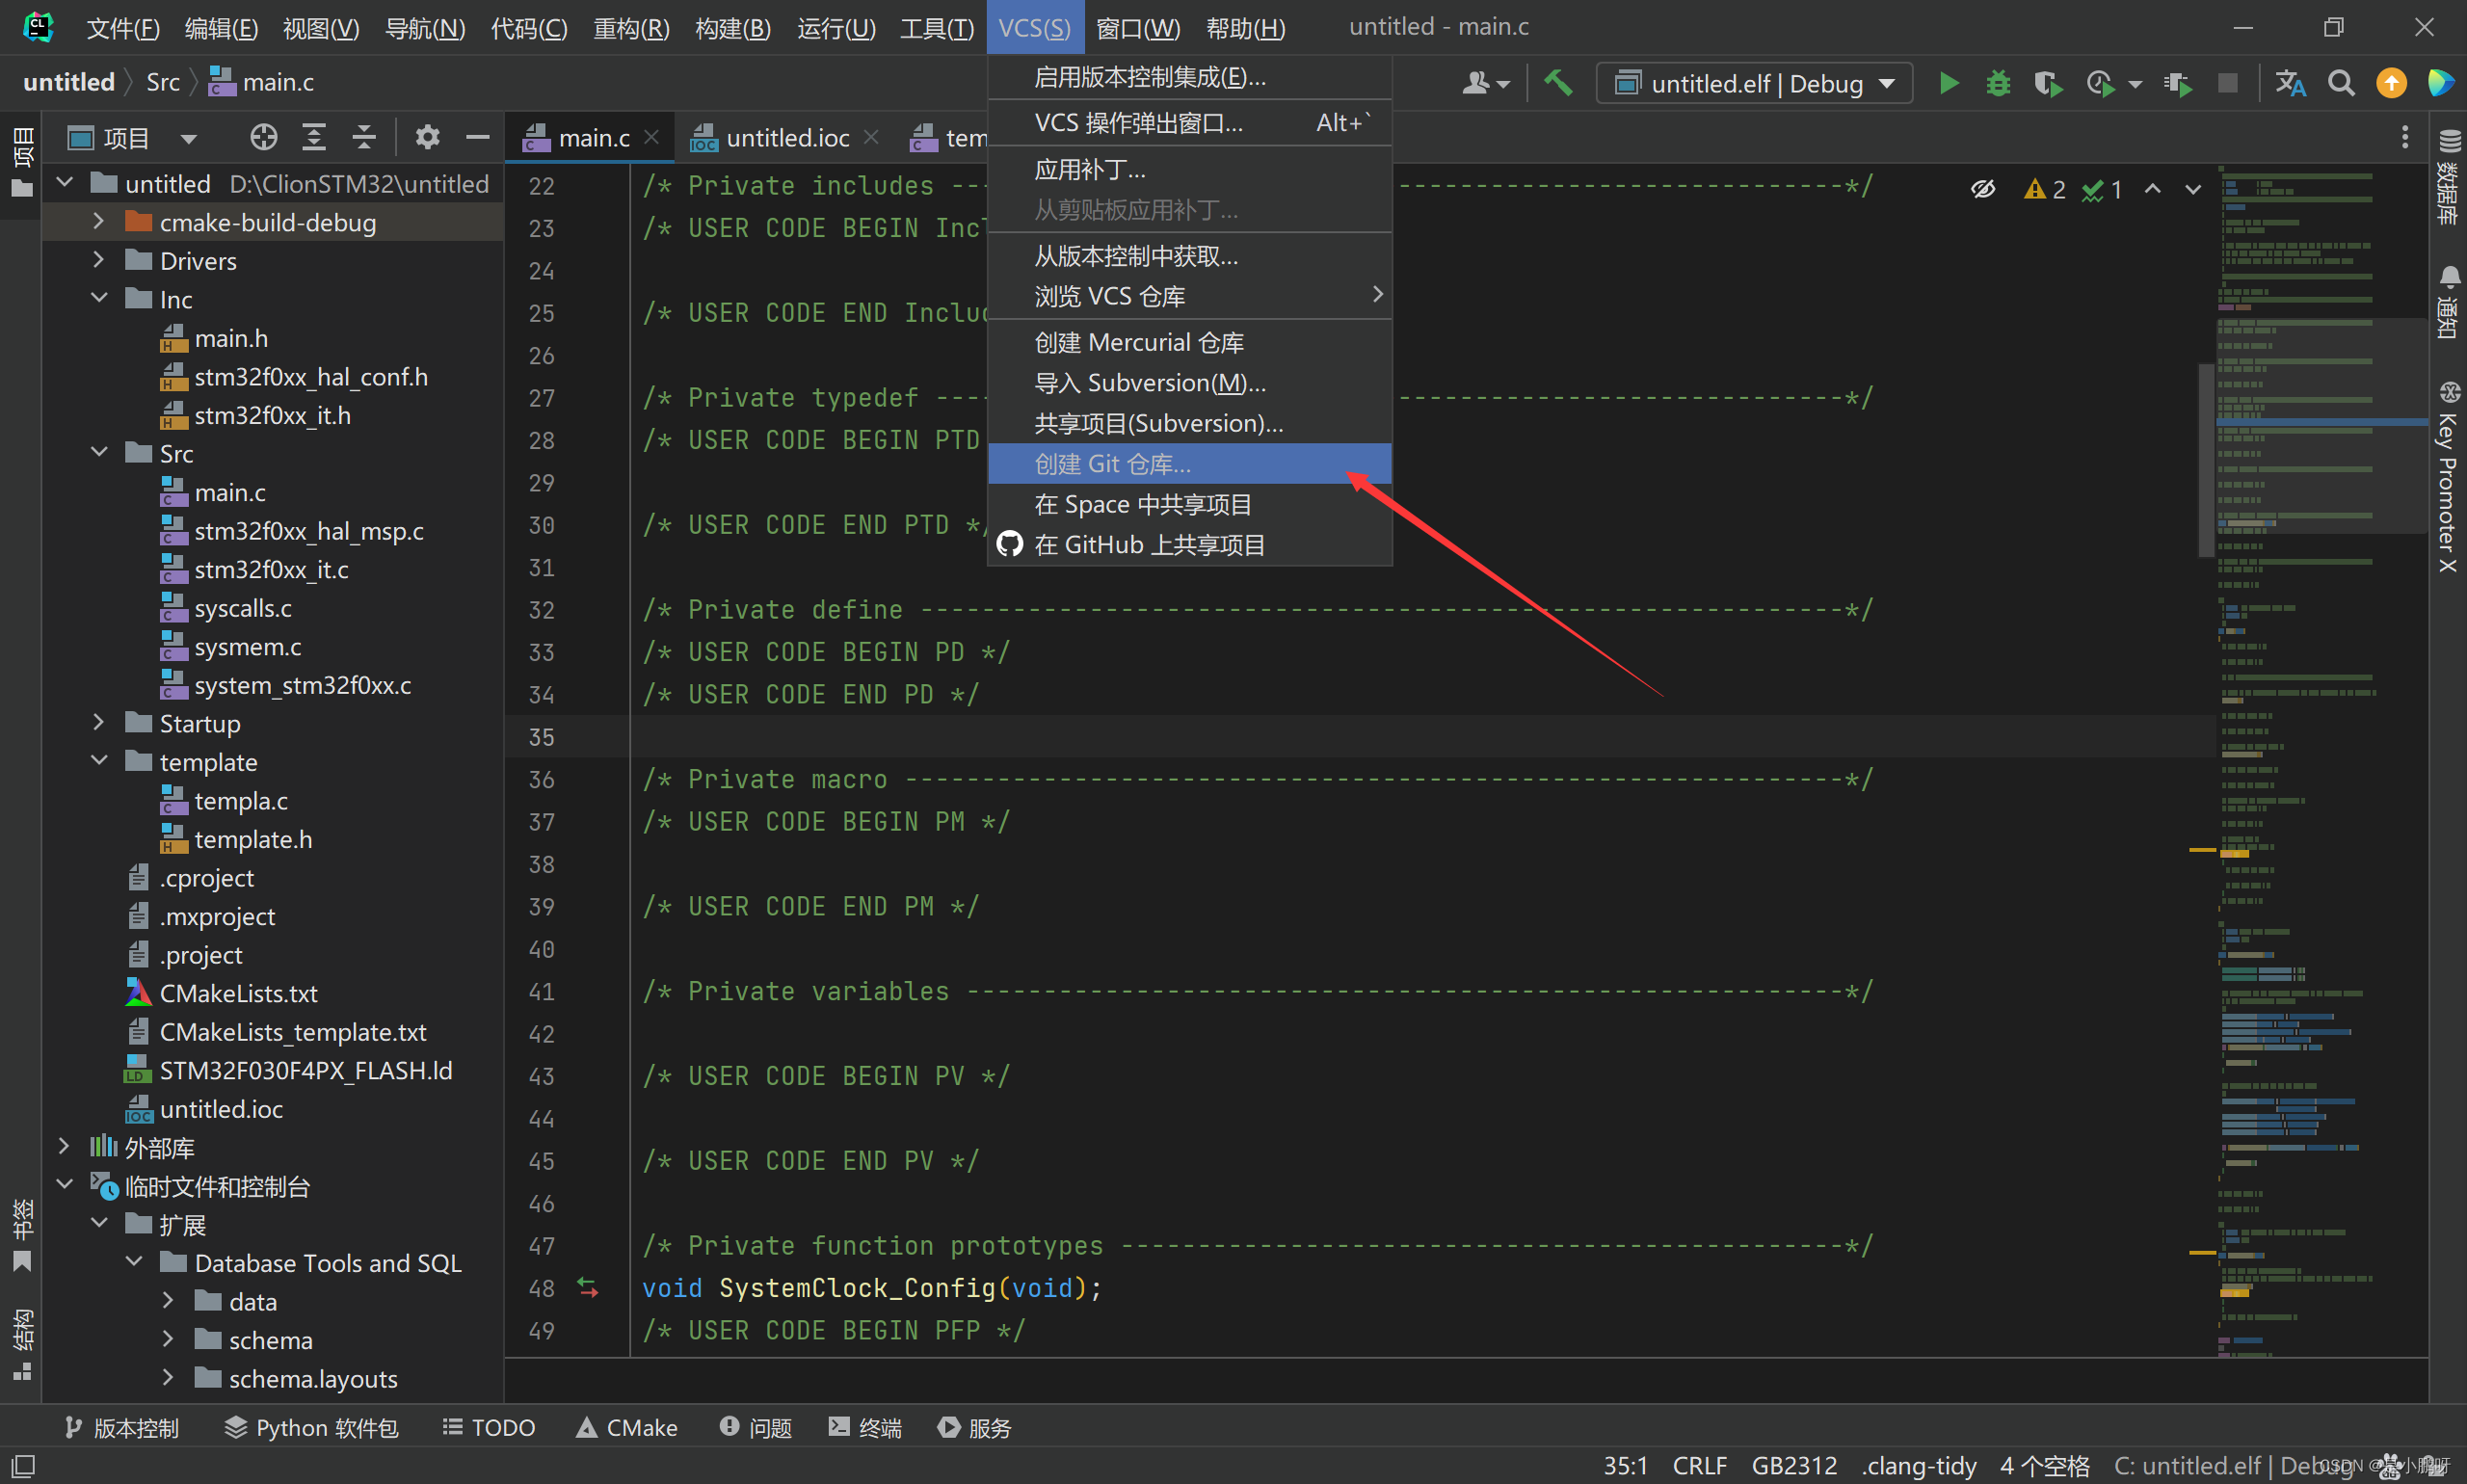Select Create Git Repository menu entry
Image resolution: width=2467 pixels, height=1484 pixels.
coord(1112,464)
